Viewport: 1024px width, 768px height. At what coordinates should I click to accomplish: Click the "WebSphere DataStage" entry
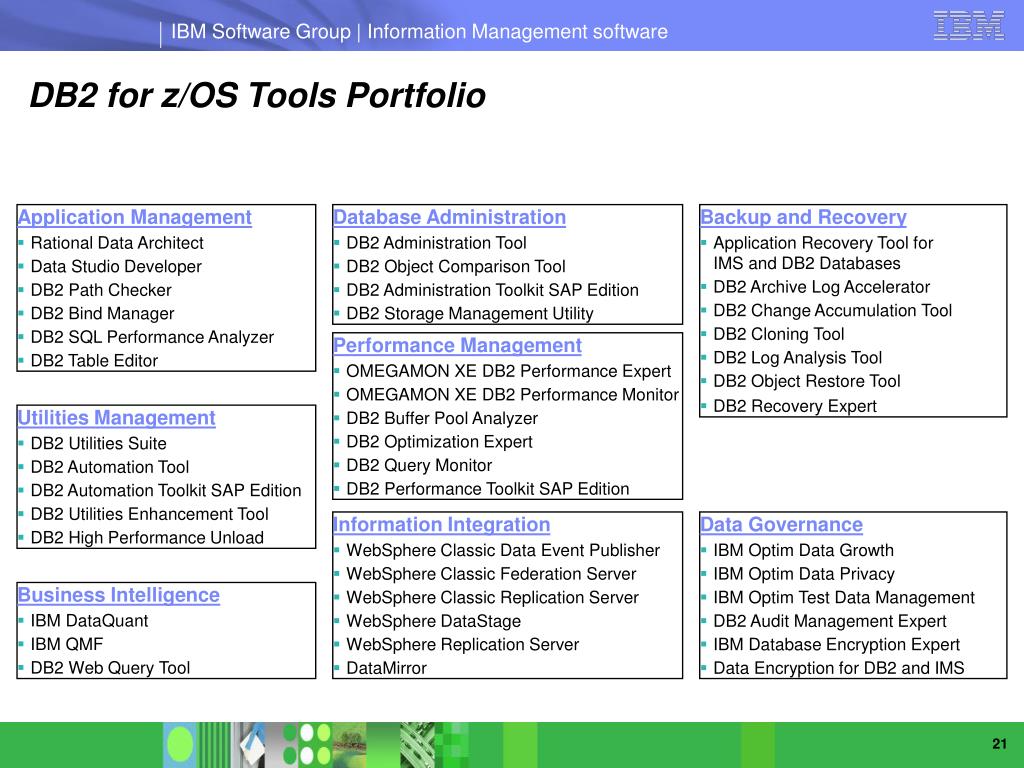pos(434,621)
